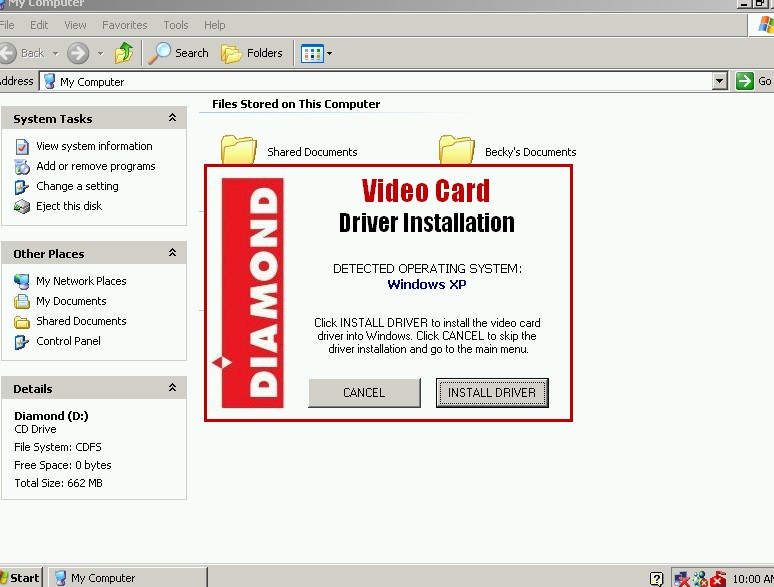Collapse the Details panel
The height and width of the screenshot is (587, 774).
click(x=172, y=388)
